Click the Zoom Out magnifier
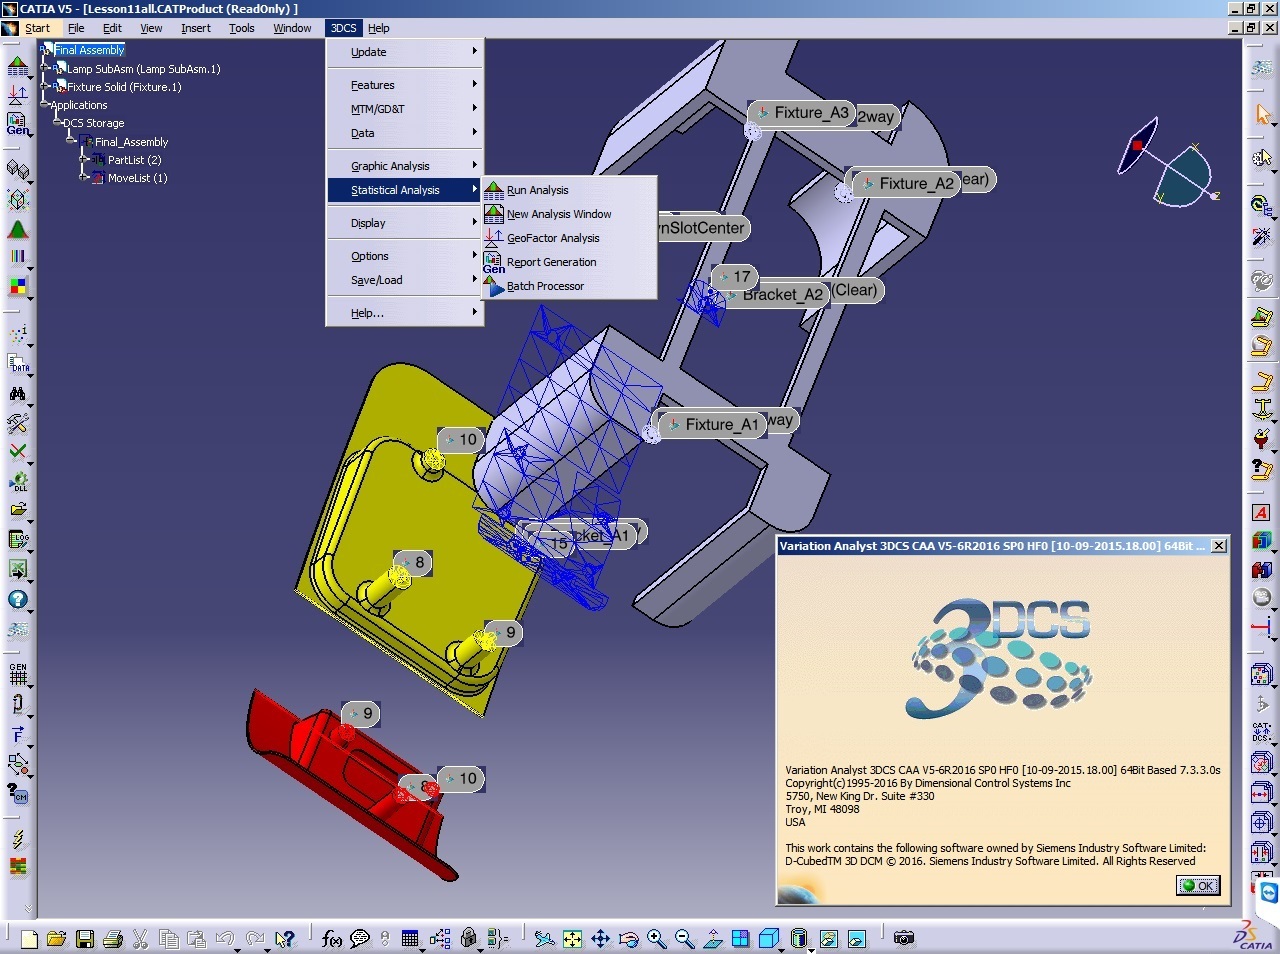 (684, 938)
